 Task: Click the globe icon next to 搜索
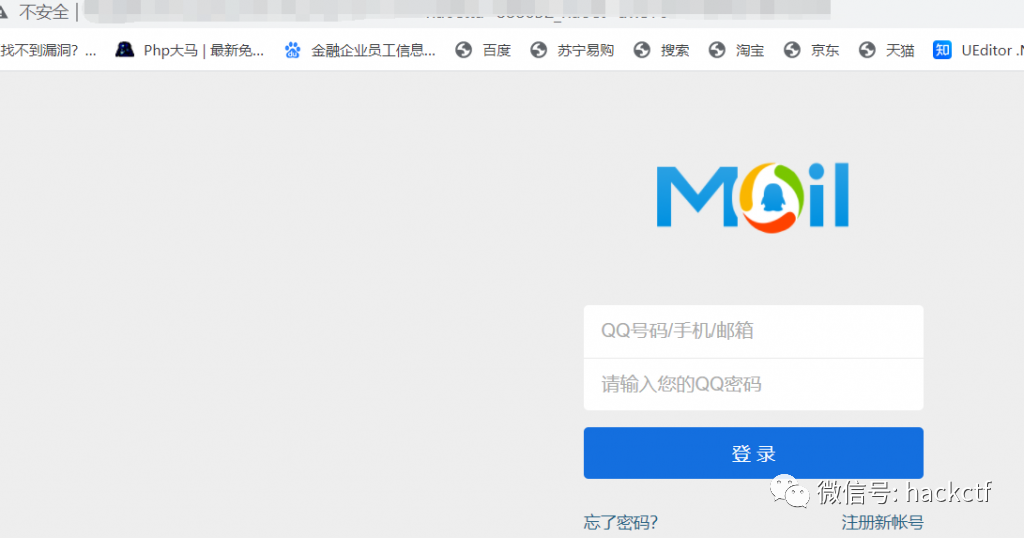(642, 50)
